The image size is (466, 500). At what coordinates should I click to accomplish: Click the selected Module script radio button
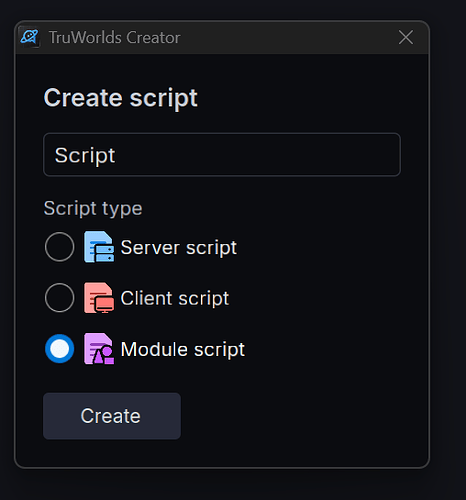pos(59,349)
